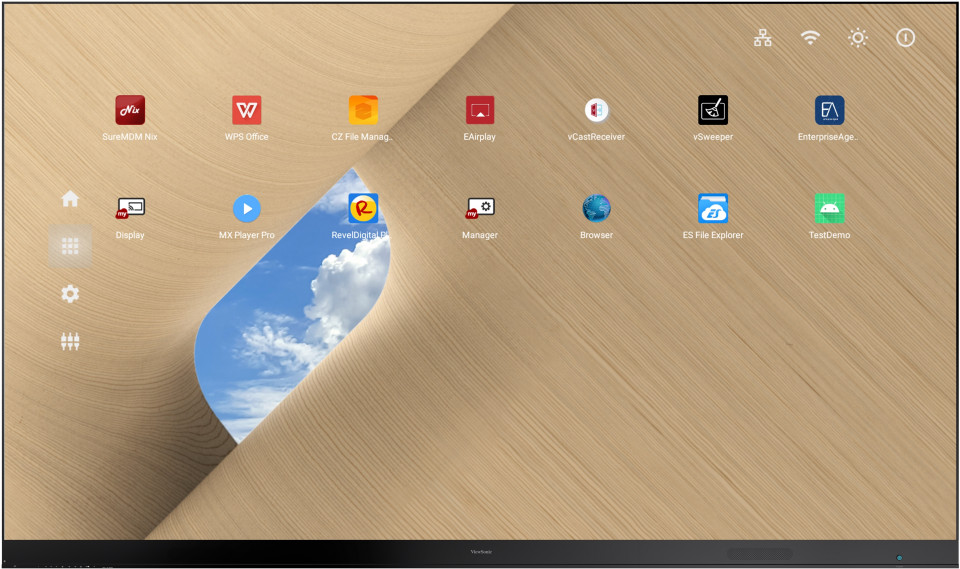Open the input source sliders icon
Viewport: 960px width, 569px height.
(x=70, y=341)
